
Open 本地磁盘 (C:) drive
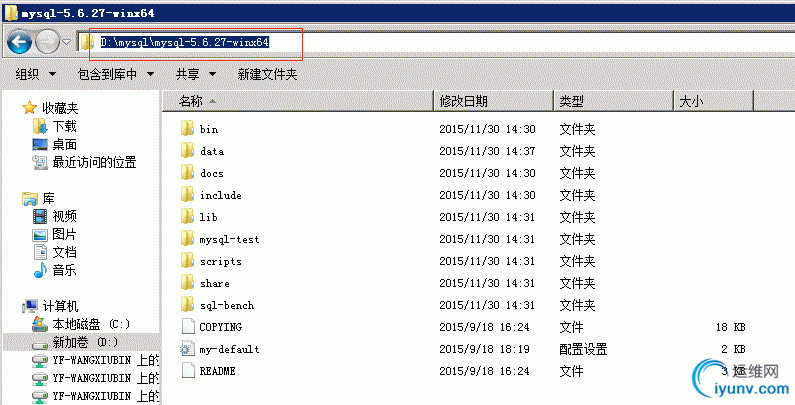[x=81, y=324]
